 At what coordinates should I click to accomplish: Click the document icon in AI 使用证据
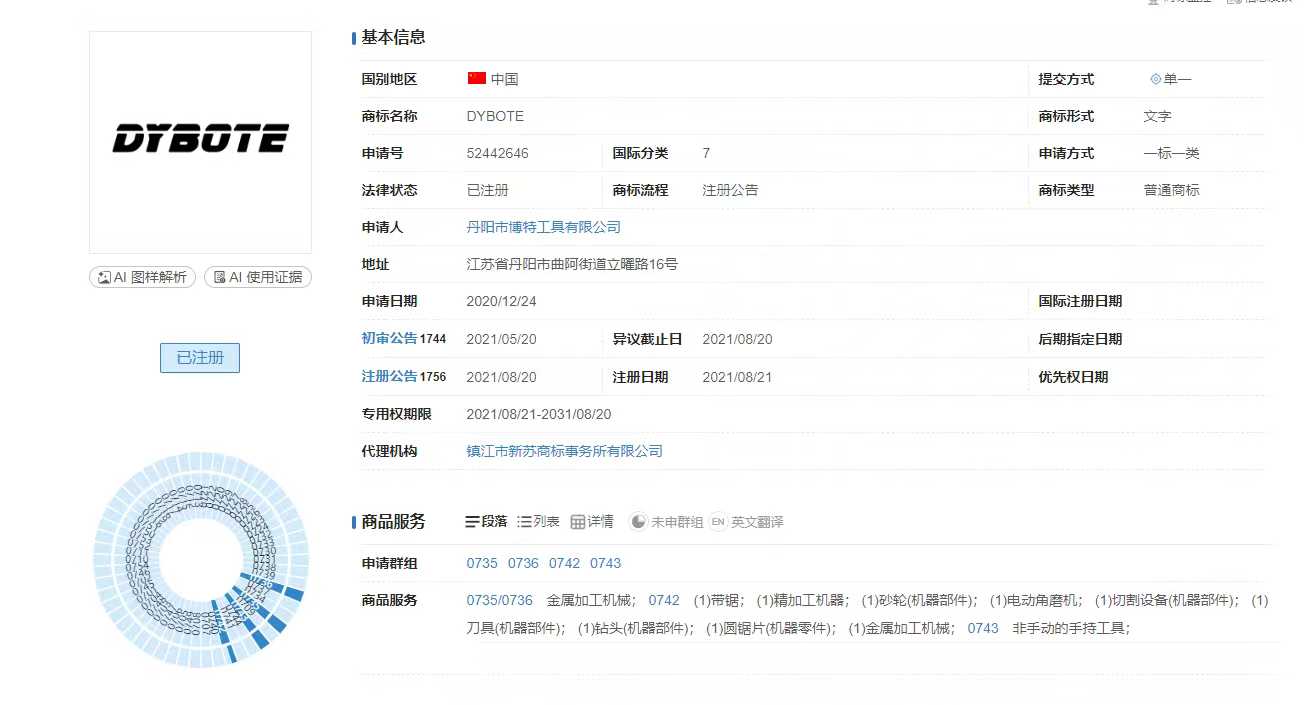(x=220, y=277)
